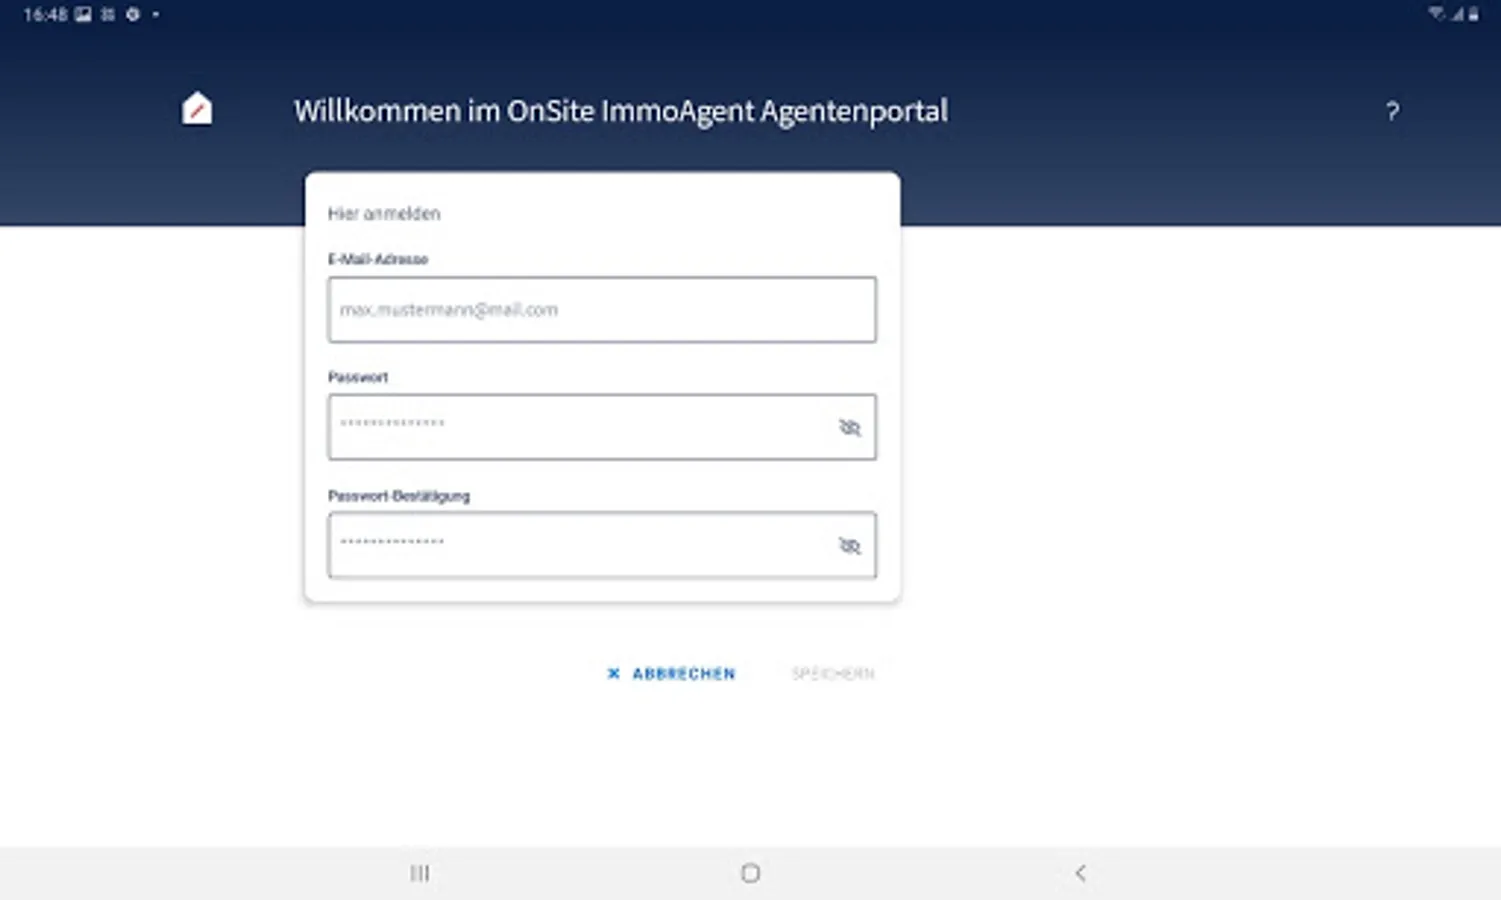Cancel with the ABBRECHEN button
Screen dimensions: 1501x900
point(671,674)
